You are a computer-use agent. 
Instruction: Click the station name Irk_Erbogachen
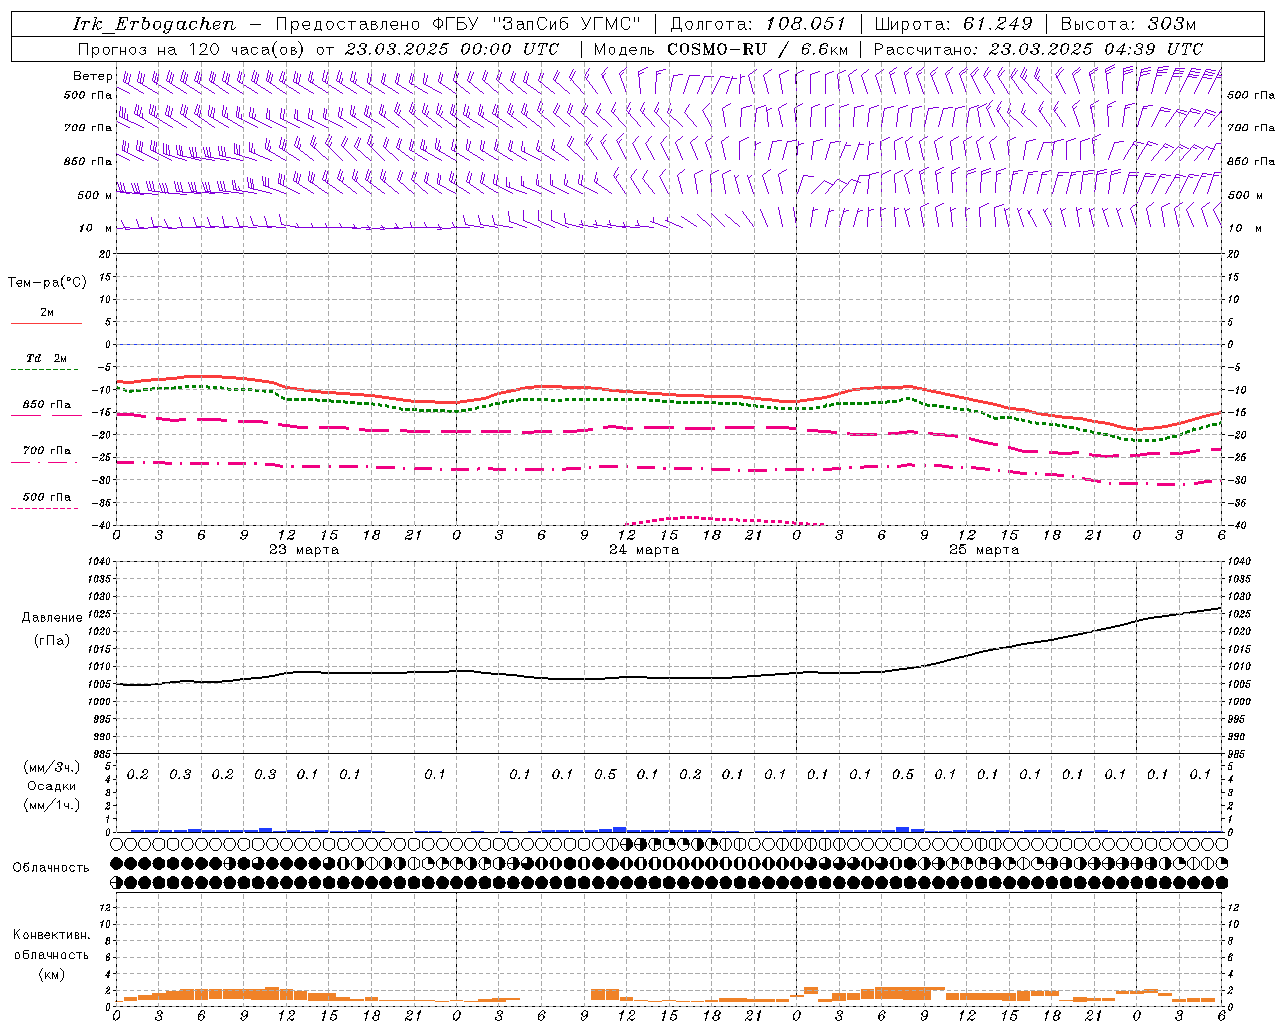pos(154,24)
